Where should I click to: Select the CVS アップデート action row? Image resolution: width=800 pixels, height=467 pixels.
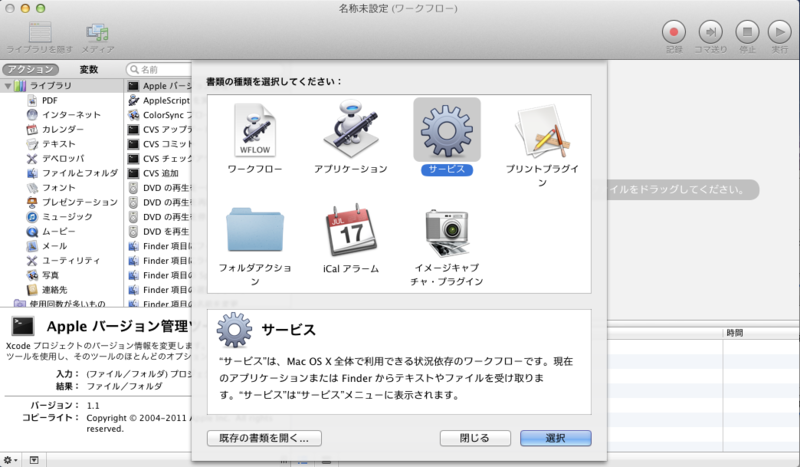pos(159,130)
